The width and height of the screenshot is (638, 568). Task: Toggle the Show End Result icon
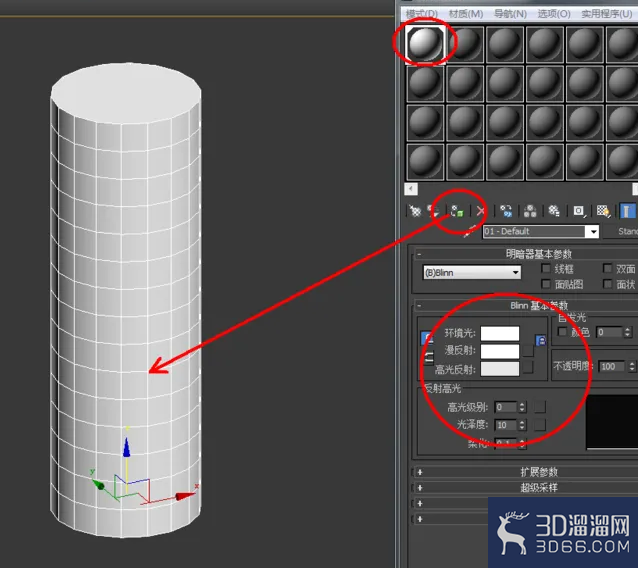pos(627,211)
